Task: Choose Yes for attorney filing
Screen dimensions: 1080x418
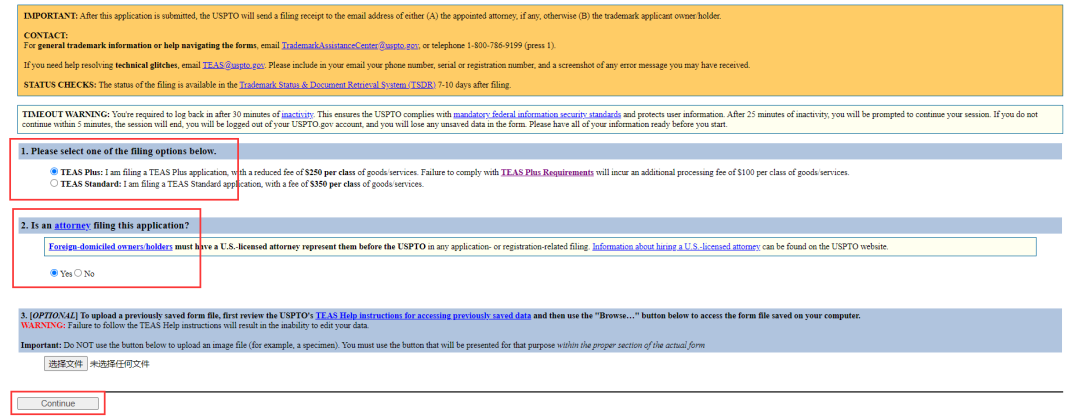Action: (x=54, y=273)
